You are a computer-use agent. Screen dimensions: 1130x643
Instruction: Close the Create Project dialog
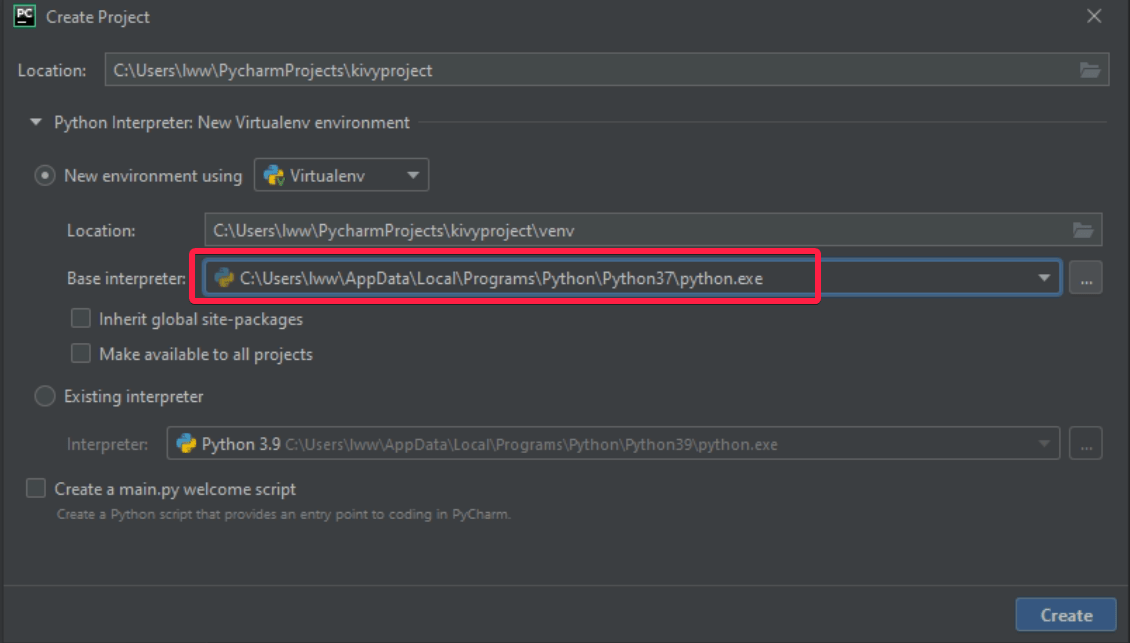point(1095,17)
